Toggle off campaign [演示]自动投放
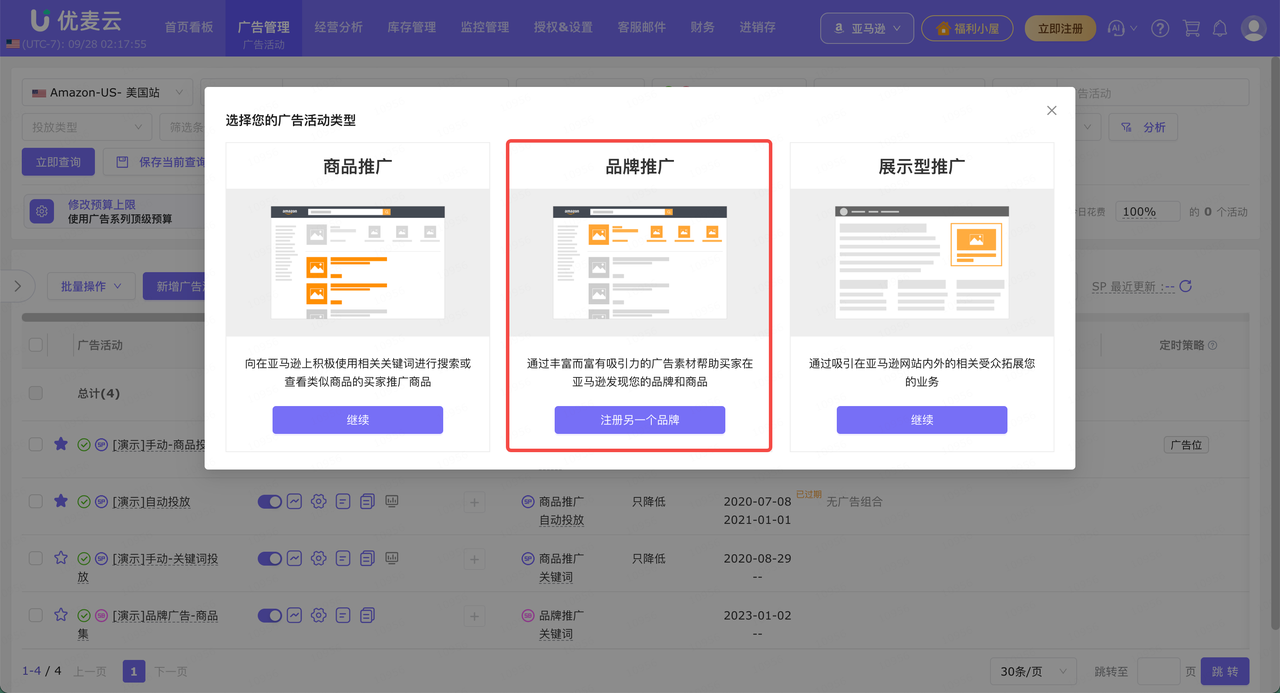Viewport: 1280px width, 693px height. point(270,501)
